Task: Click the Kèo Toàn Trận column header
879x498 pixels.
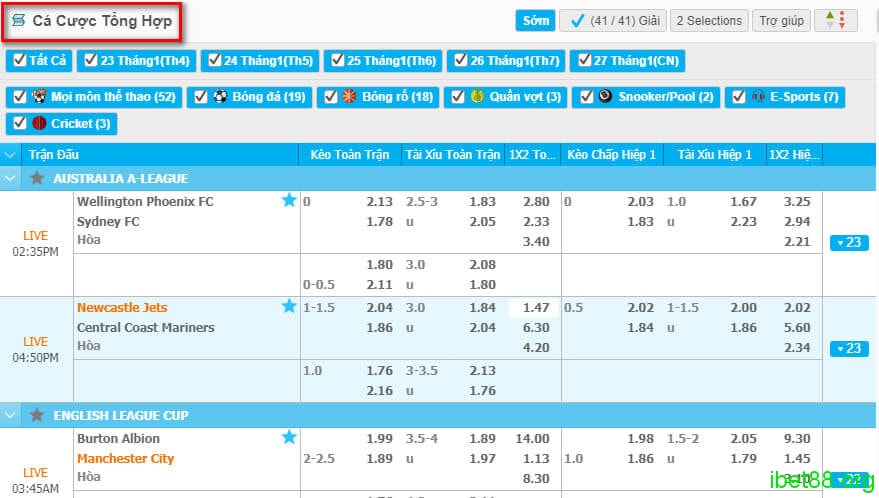Action: (350, 154)
